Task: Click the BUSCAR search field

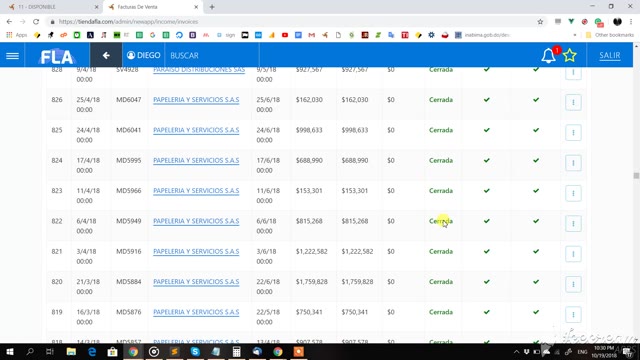Action: pyautogui.click(x=212, y=55)
